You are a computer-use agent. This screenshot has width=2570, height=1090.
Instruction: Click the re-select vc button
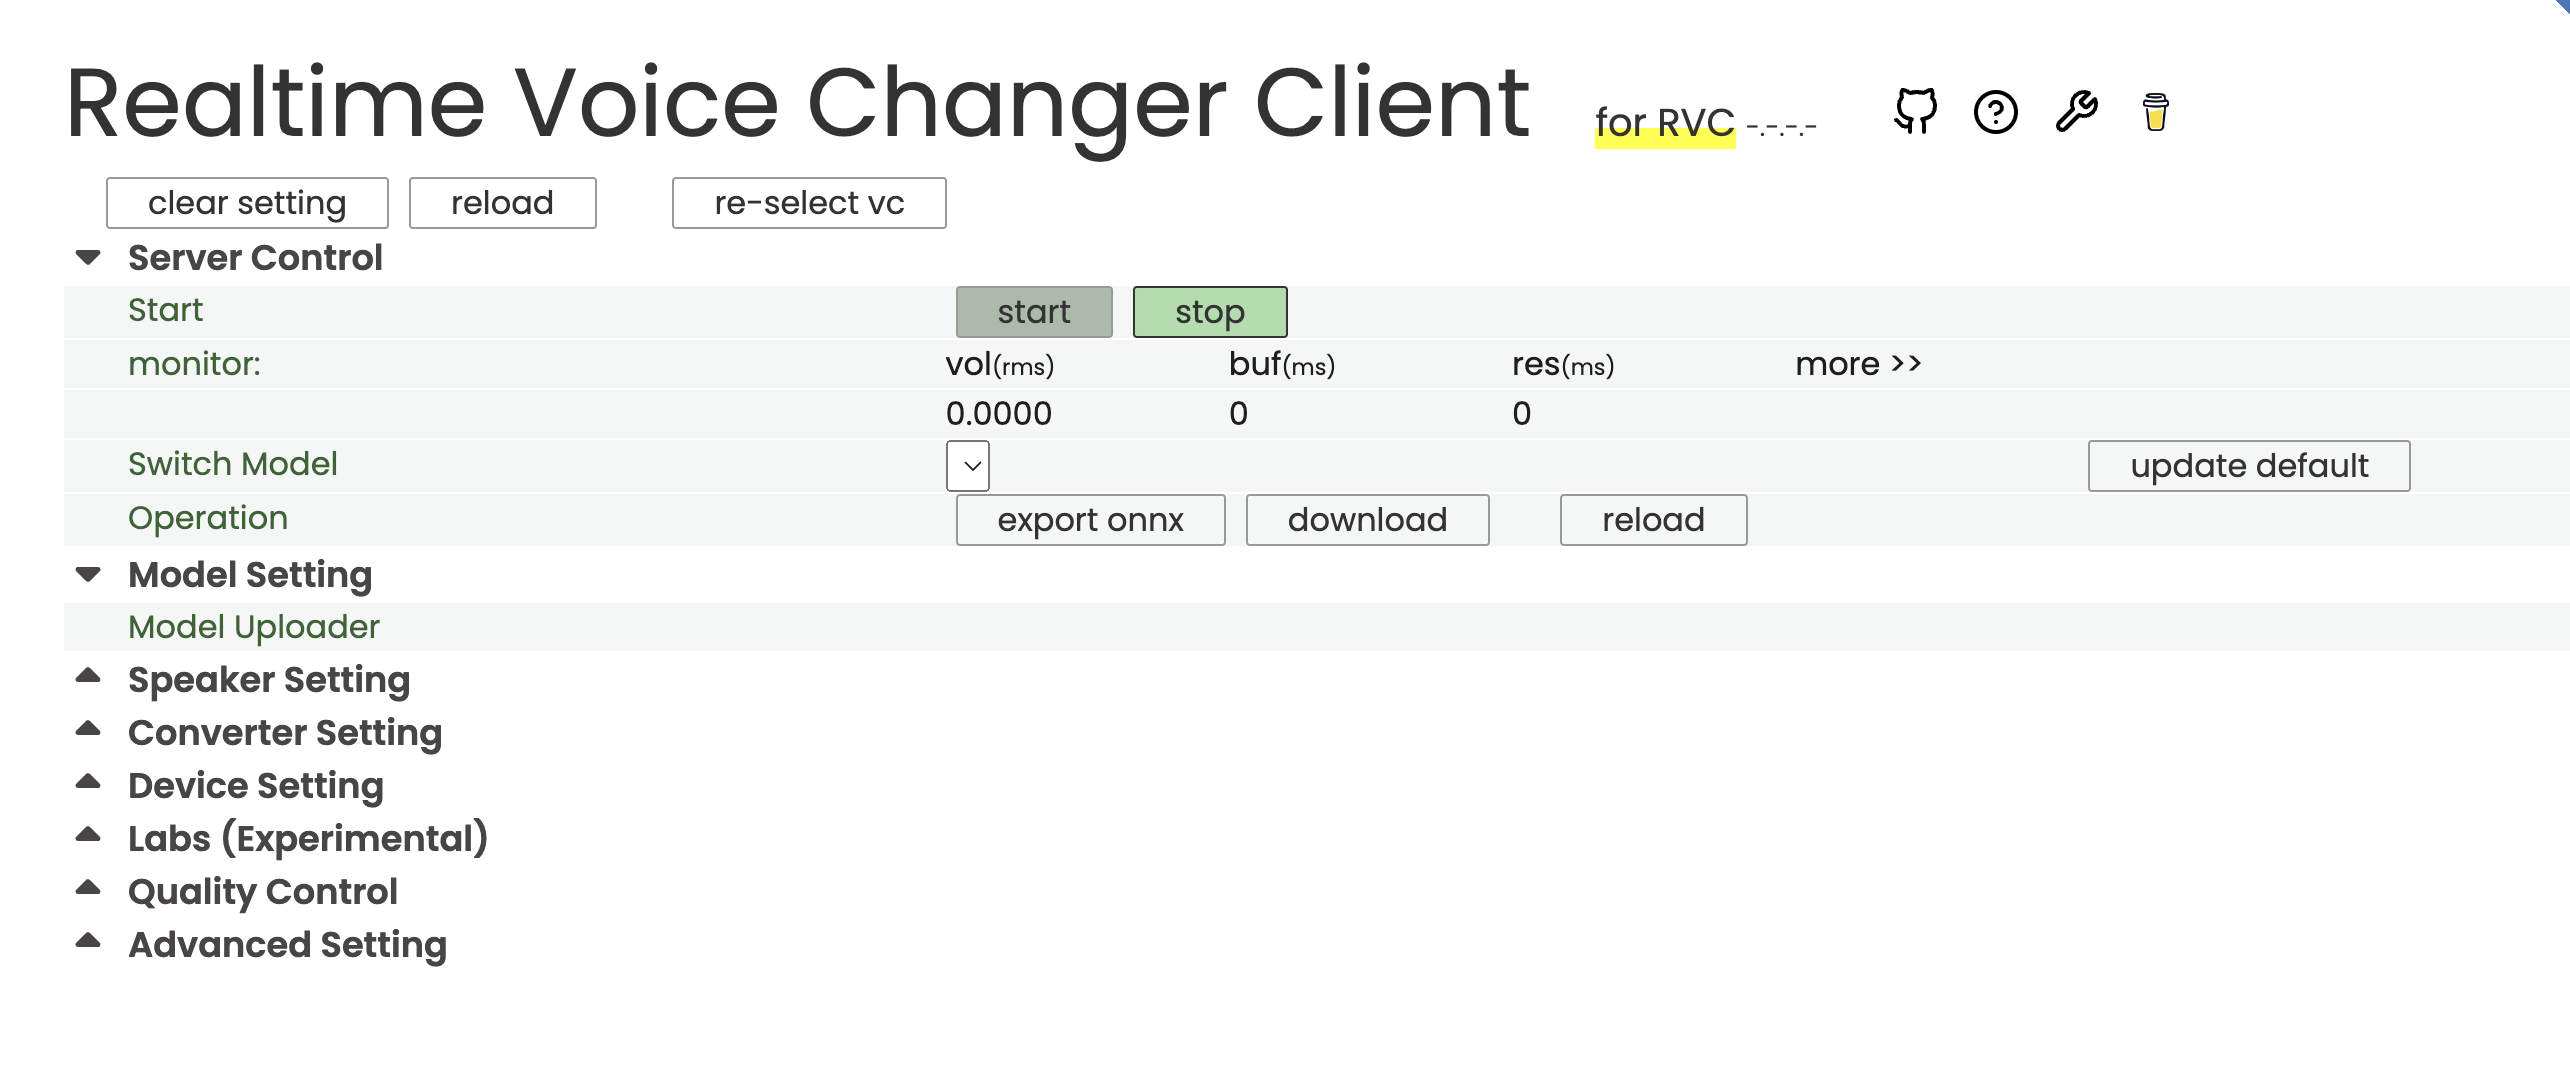(x=808, y=202)
